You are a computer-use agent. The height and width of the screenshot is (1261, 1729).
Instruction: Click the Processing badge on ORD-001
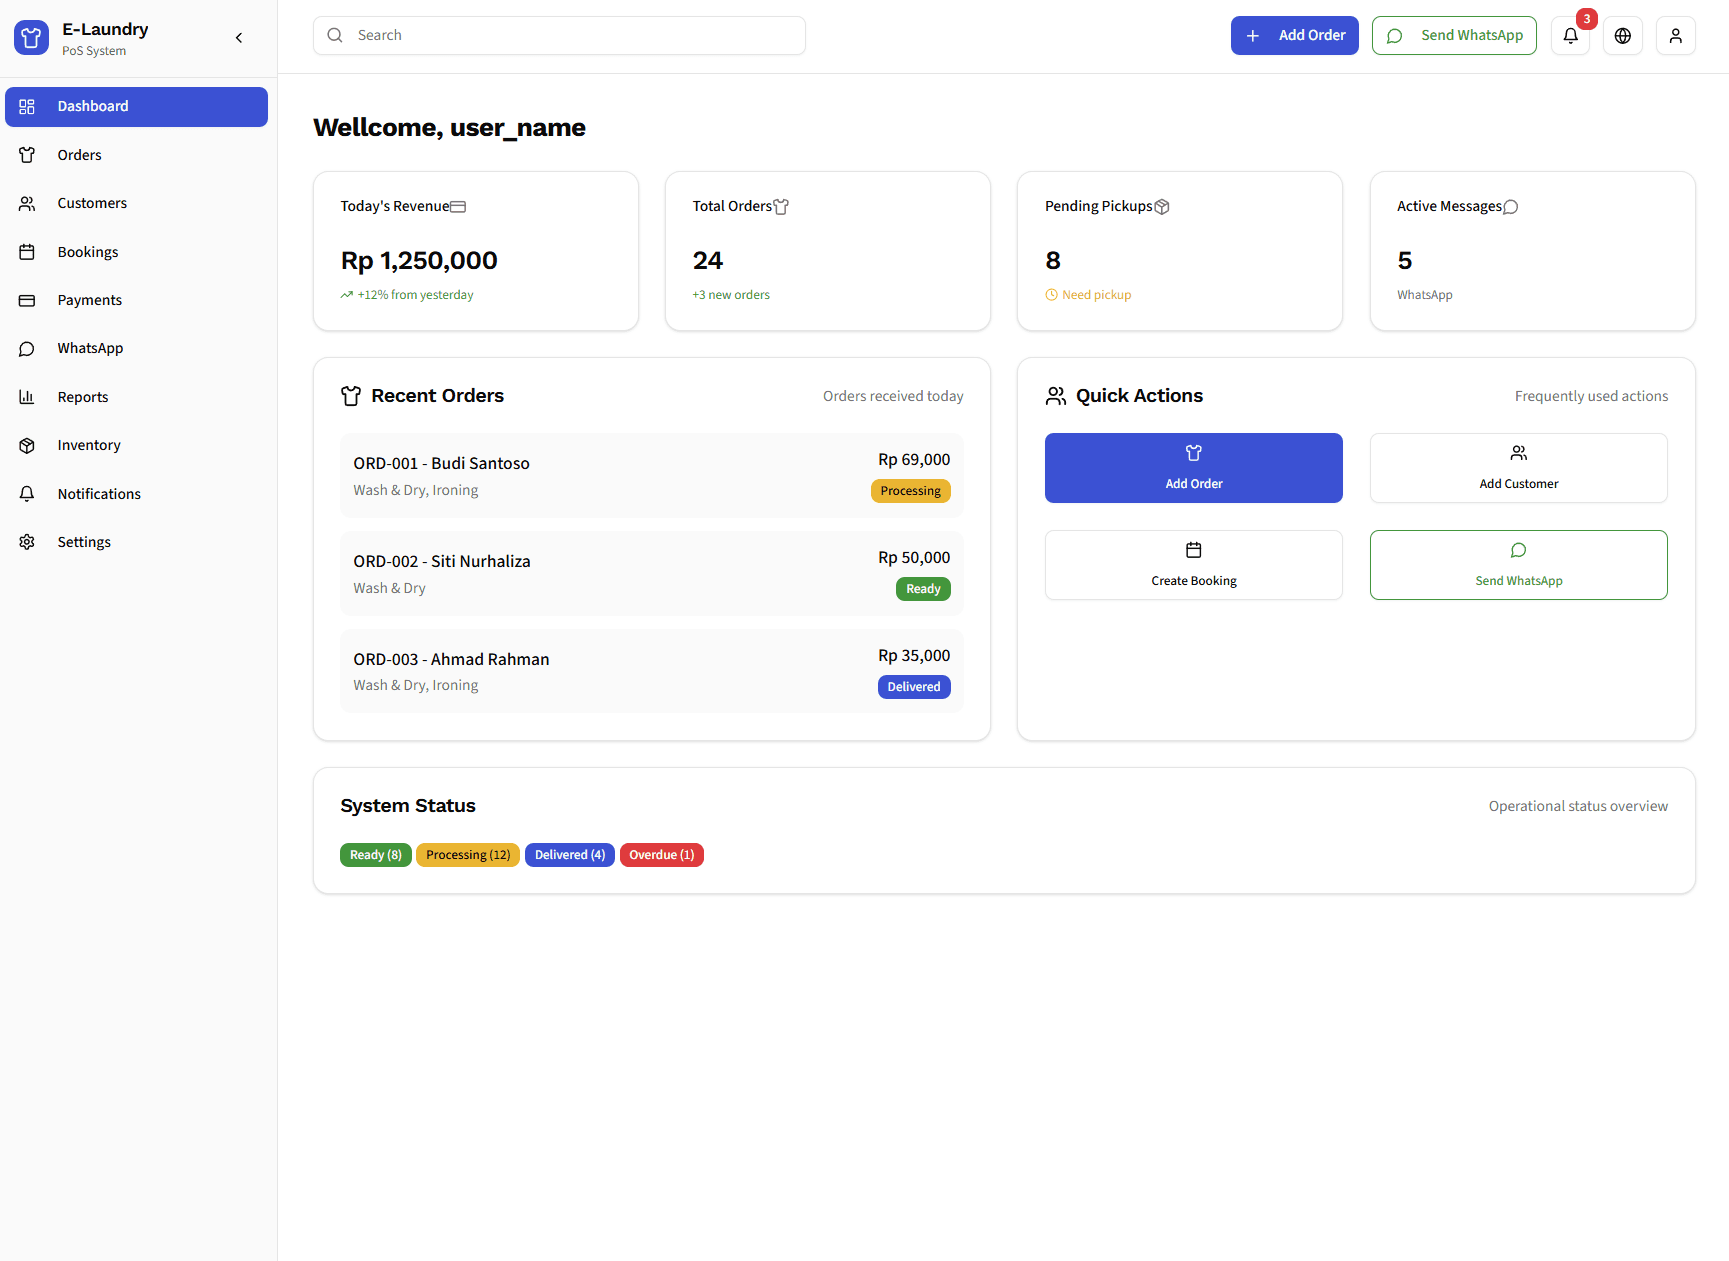pyautogui.click(x=911, y=491)
